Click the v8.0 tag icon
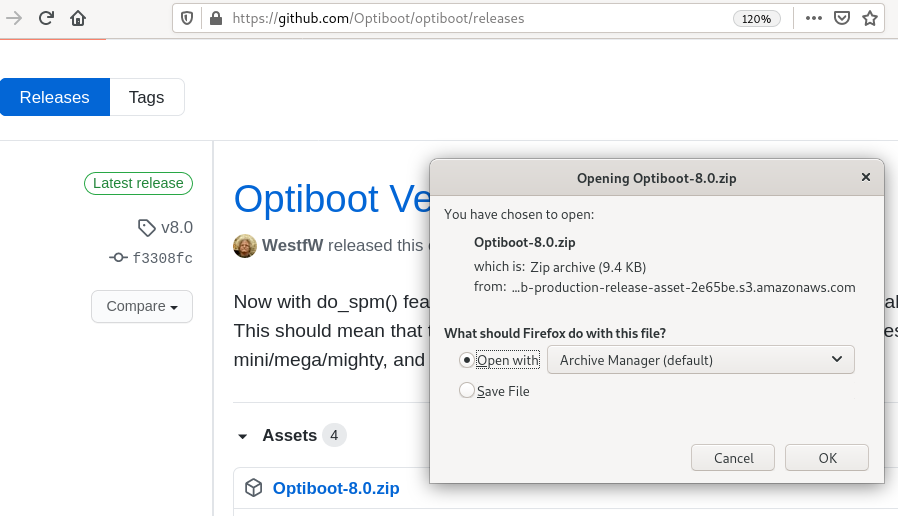 click(147, 227)
